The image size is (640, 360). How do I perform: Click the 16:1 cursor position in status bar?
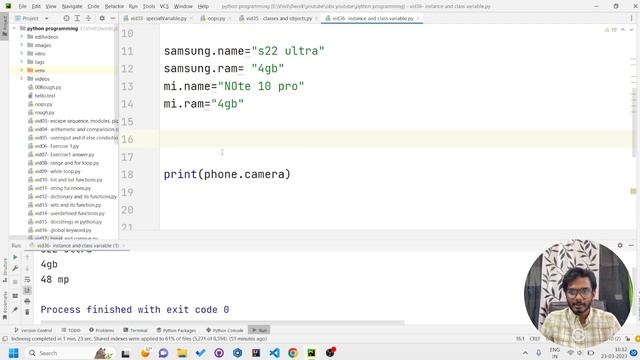coord(520,339)
